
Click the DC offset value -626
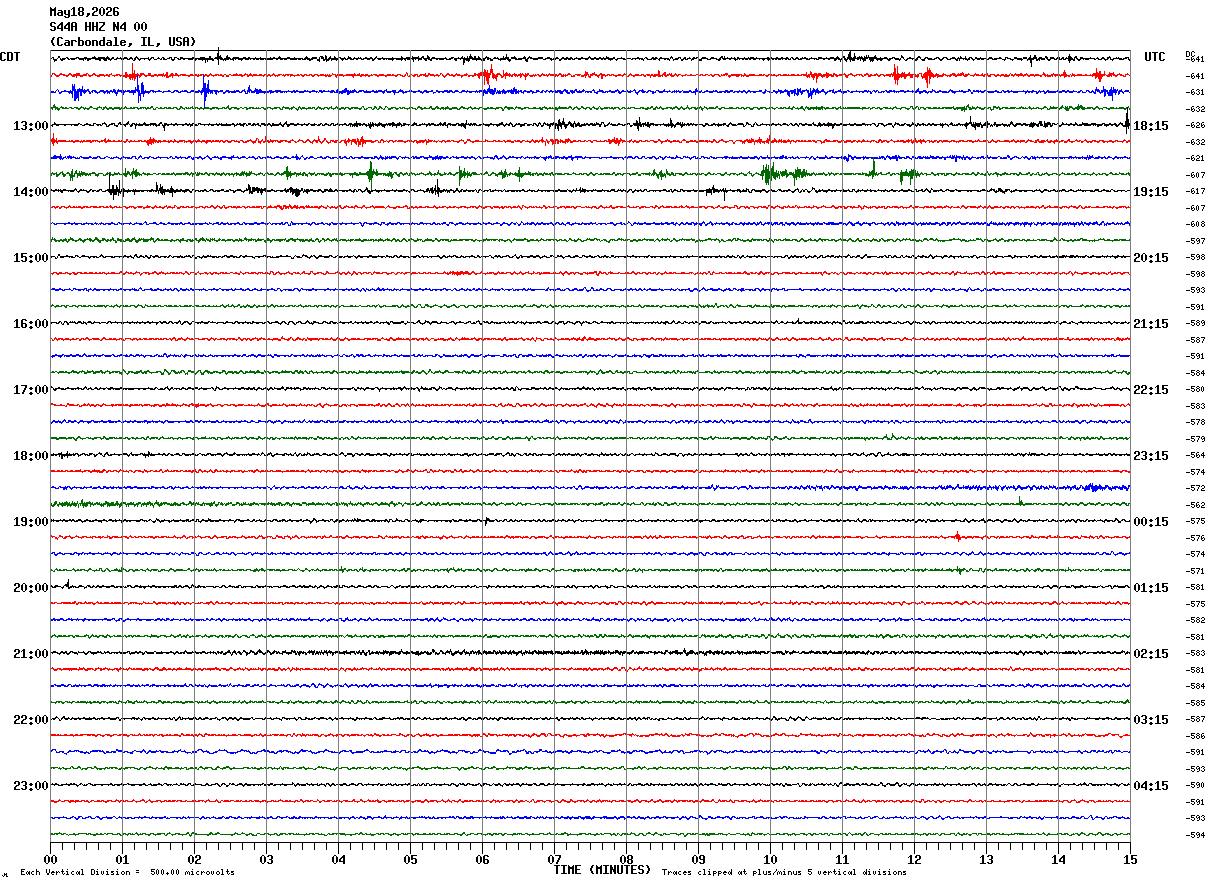1194,126
